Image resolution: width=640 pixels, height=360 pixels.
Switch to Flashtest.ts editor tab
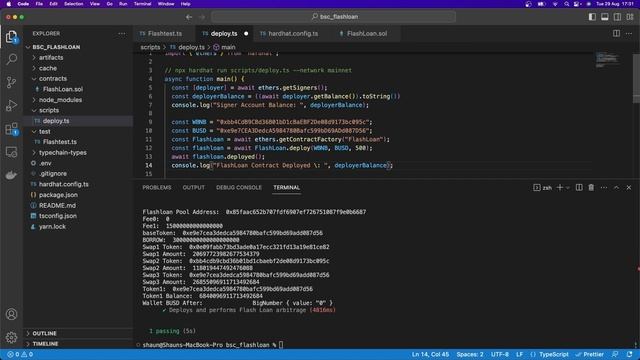(x=164, y=33)
